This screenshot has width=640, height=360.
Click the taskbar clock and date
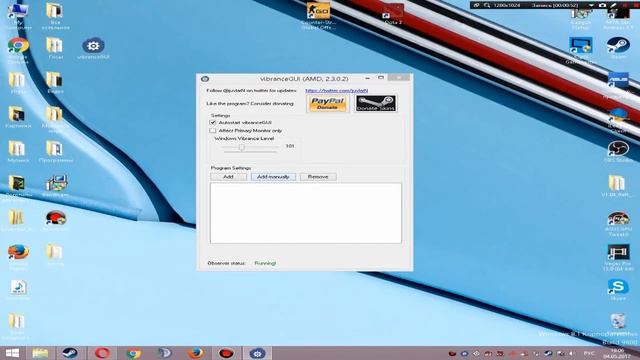(618, 353)
